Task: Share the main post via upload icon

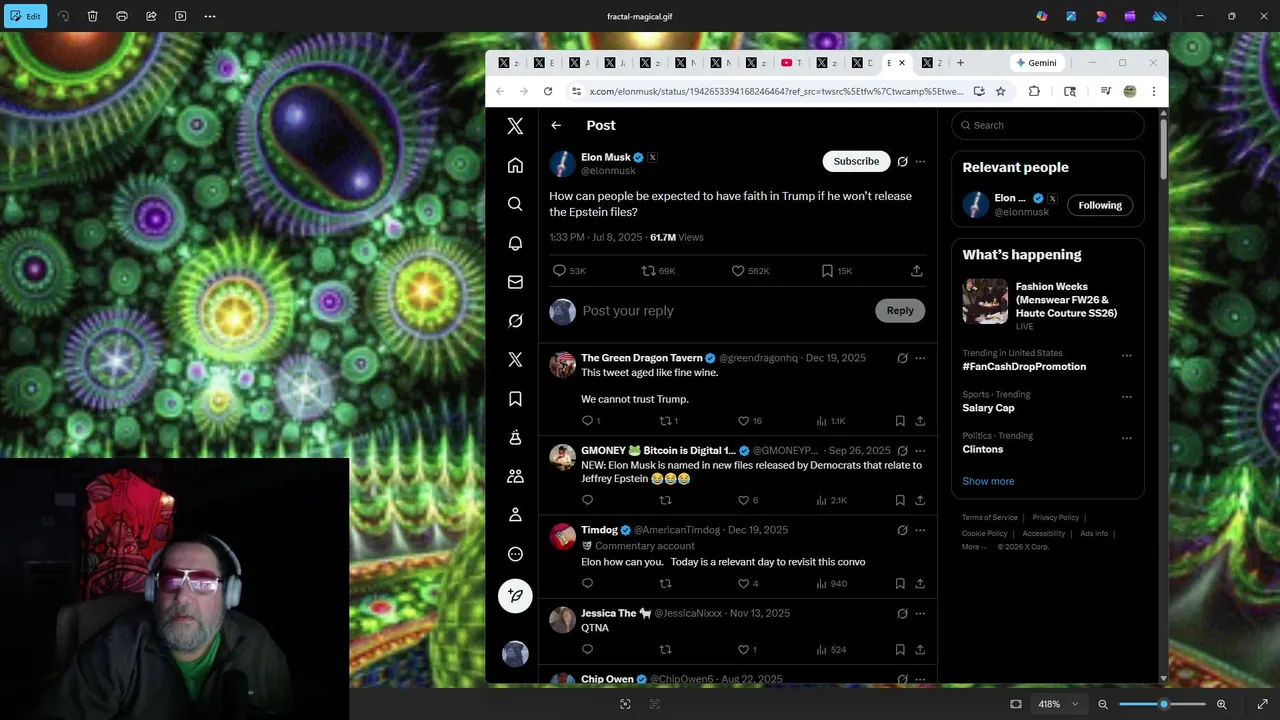Action: pyautogui.click(x=916, y=271)
